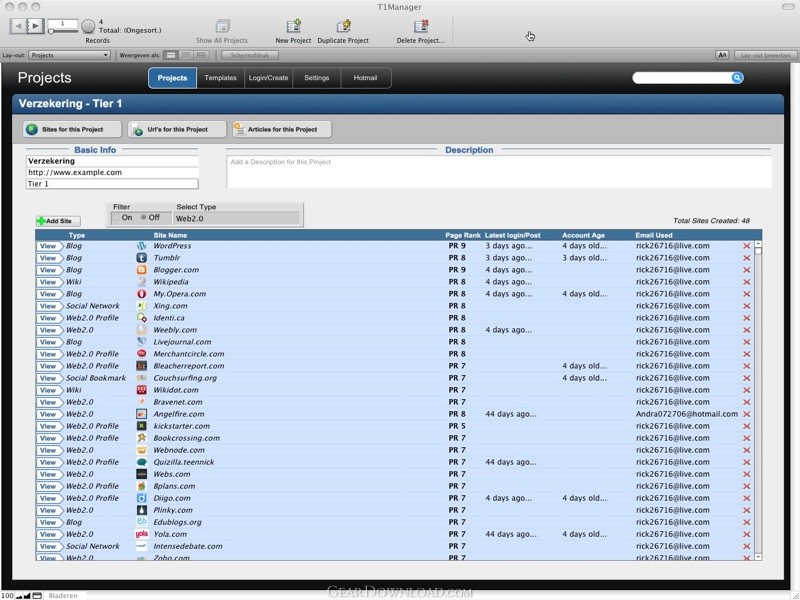The width and height of the screenshot is (800, 600).
Task: Click View button for Xing.com row
Action: click(x=48, y=306)
